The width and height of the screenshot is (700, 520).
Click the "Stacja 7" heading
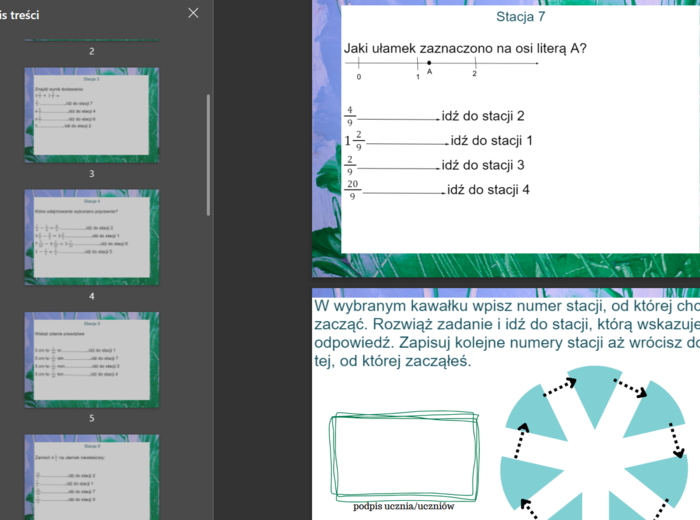pyautogui.click(x=520, y=16)
